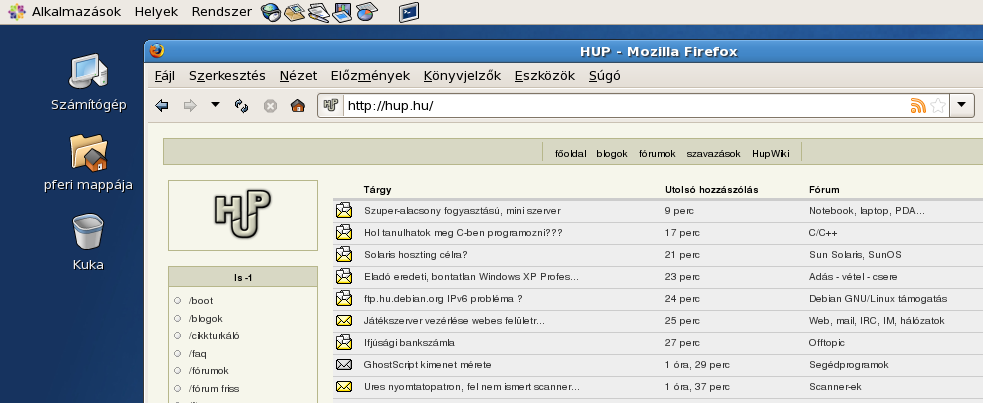
Task: Click the fórumok link in site navigation
Action: click(657, 153)
